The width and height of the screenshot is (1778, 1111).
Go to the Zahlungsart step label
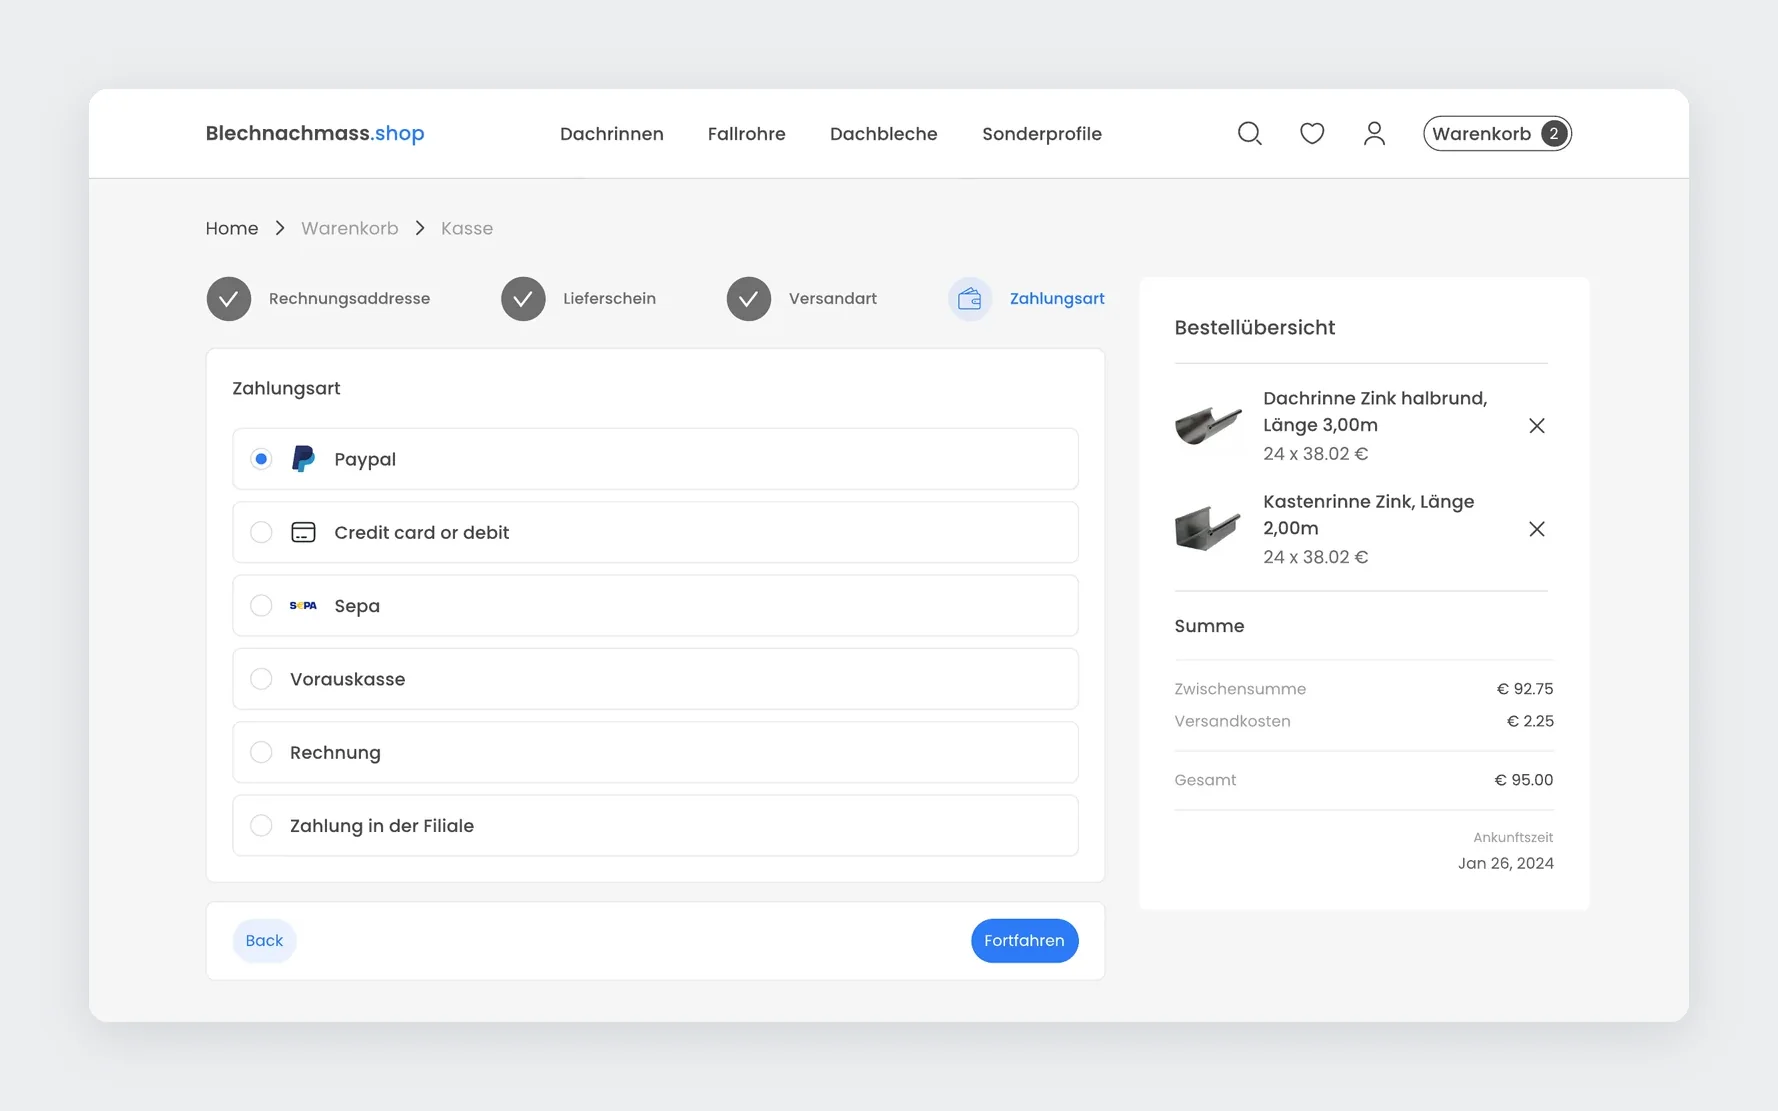(x=1056, y=298)
